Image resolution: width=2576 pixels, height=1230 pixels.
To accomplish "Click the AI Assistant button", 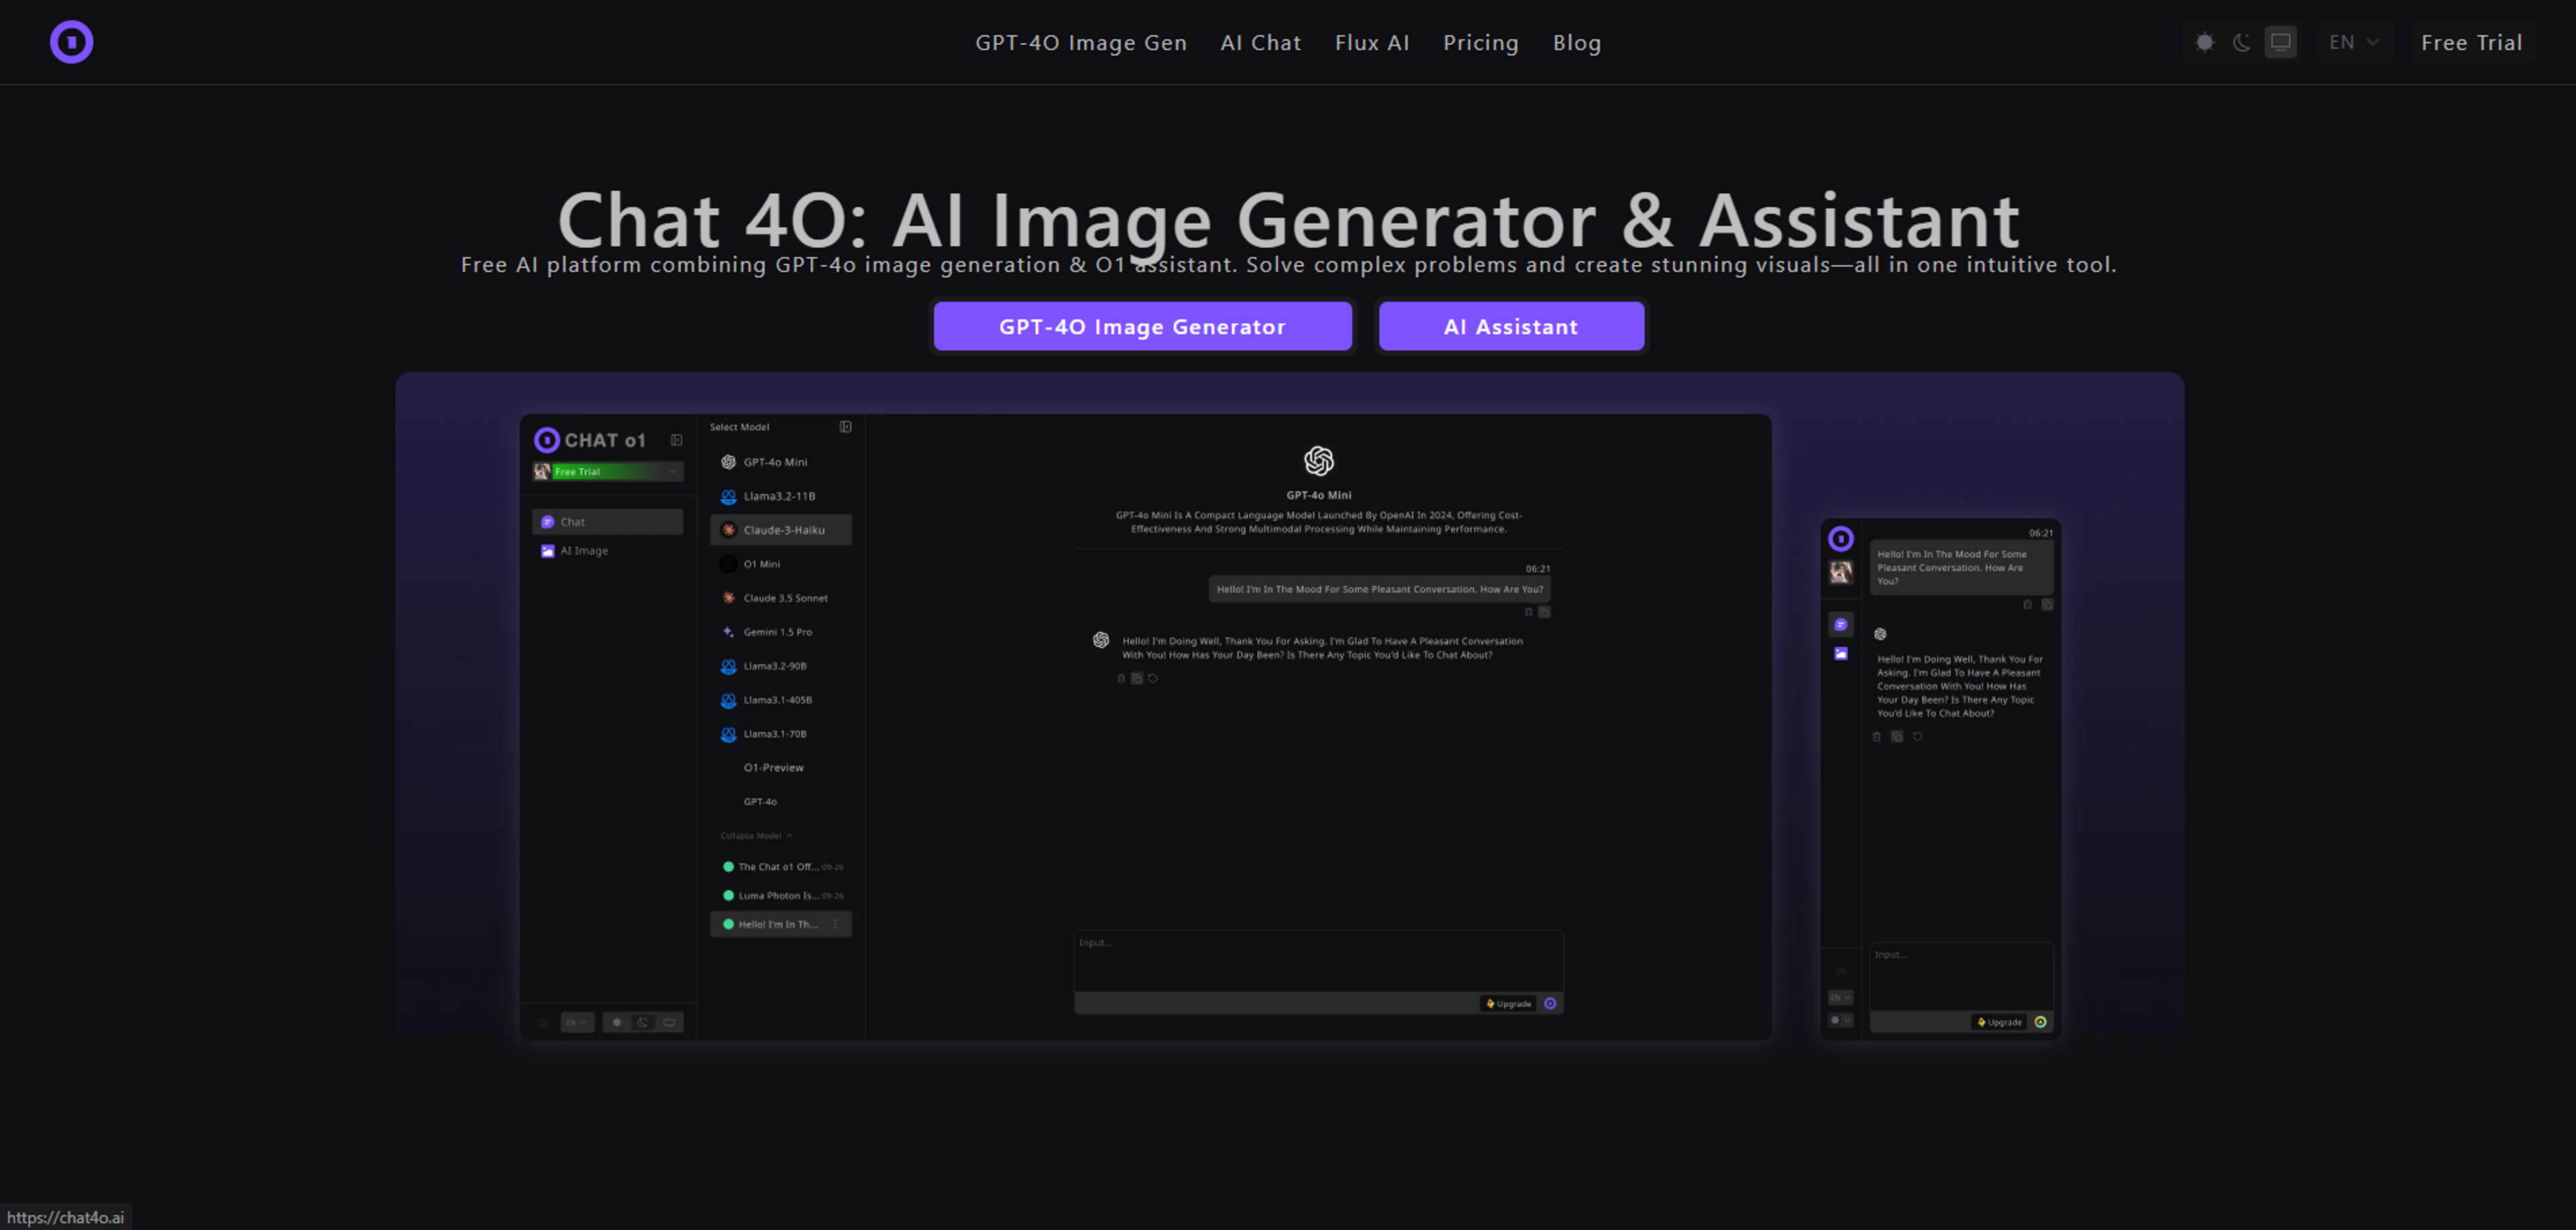I will coord(1511,326).
